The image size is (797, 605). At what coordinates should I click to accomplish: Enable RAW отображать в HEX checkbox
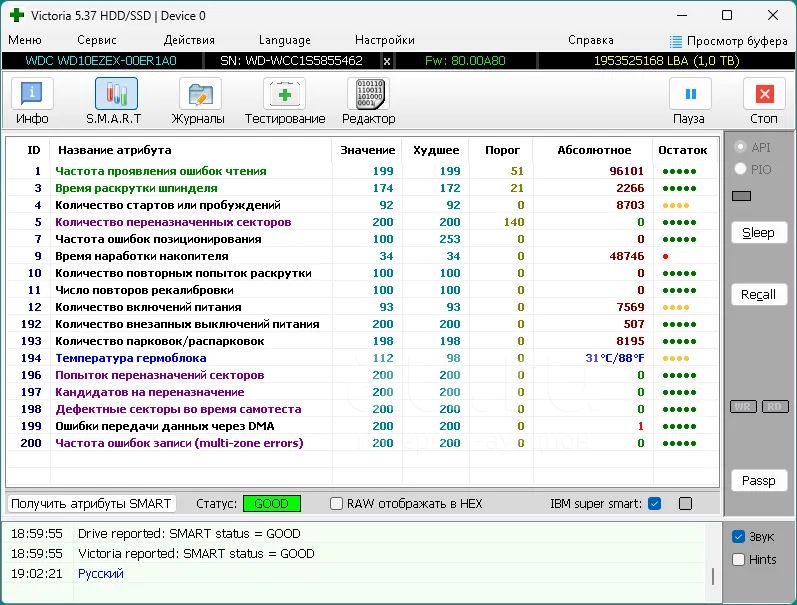click(x=336, y=503)
